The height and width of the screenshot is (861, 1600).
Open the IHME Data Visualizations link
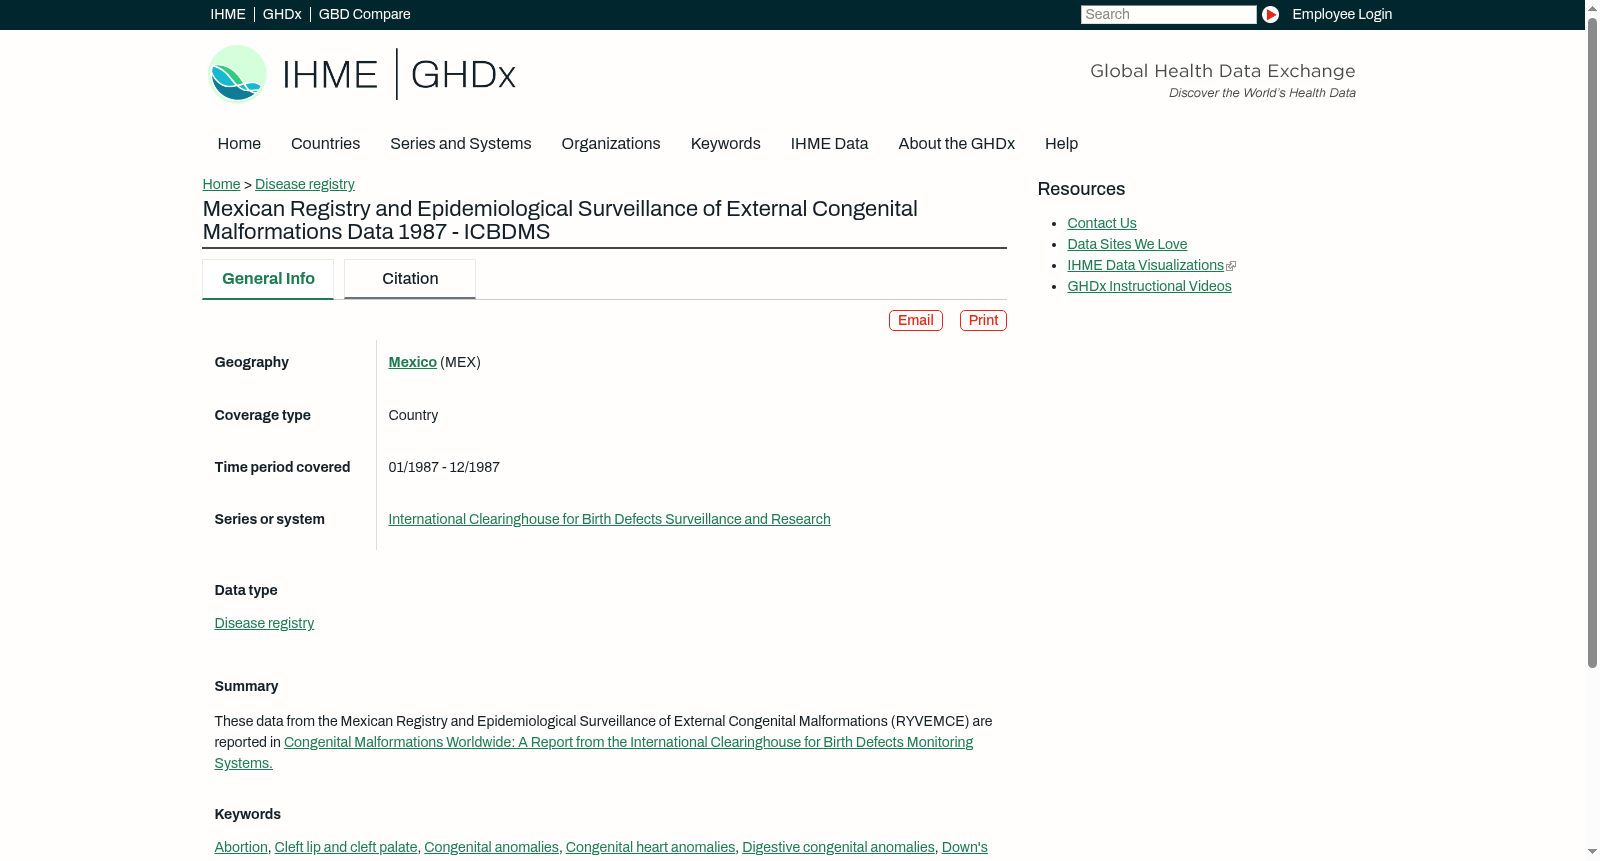tap(1145, 265)
